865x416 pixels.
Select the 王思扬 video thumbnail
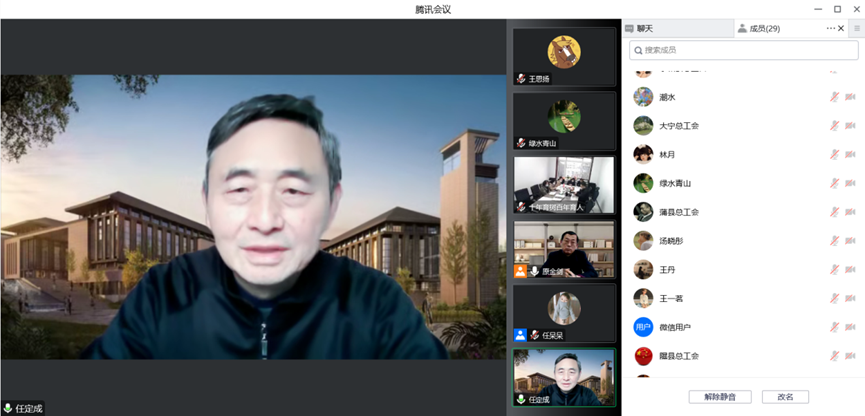point(564,56)
